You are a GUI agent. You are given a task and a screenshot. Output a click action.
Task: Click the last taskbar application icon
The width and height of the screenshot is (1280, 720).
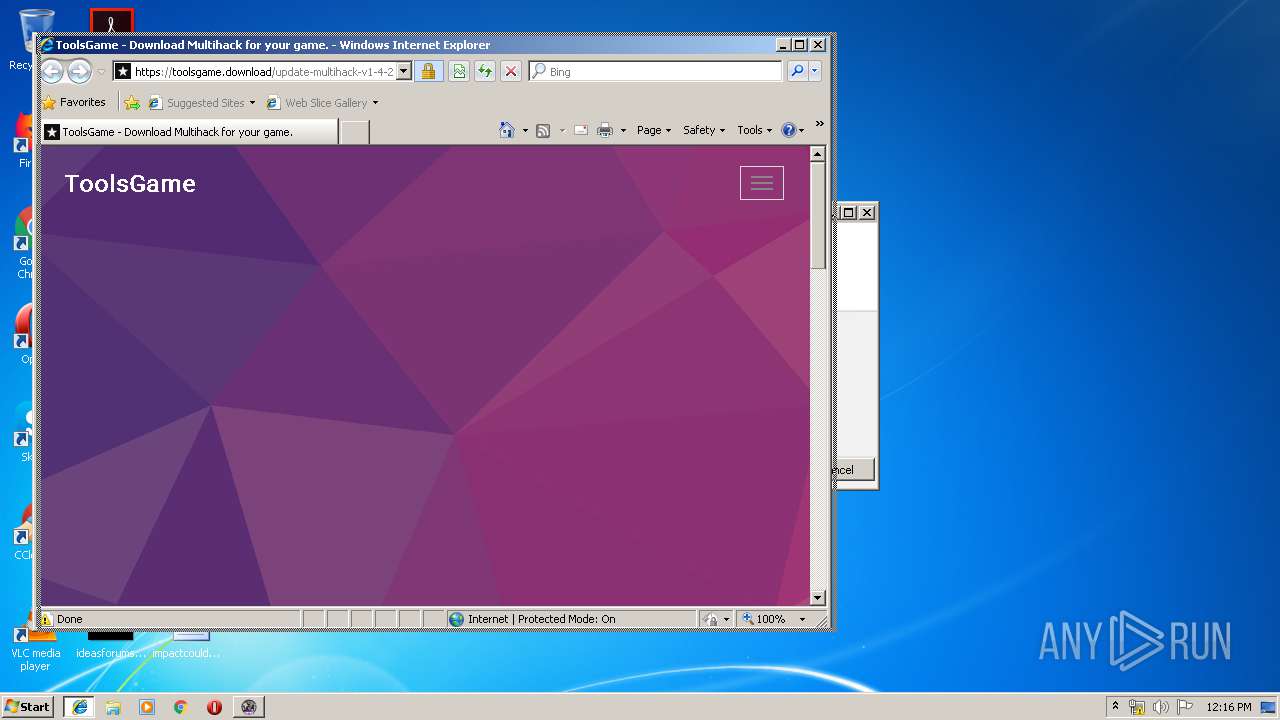point(248,706)
